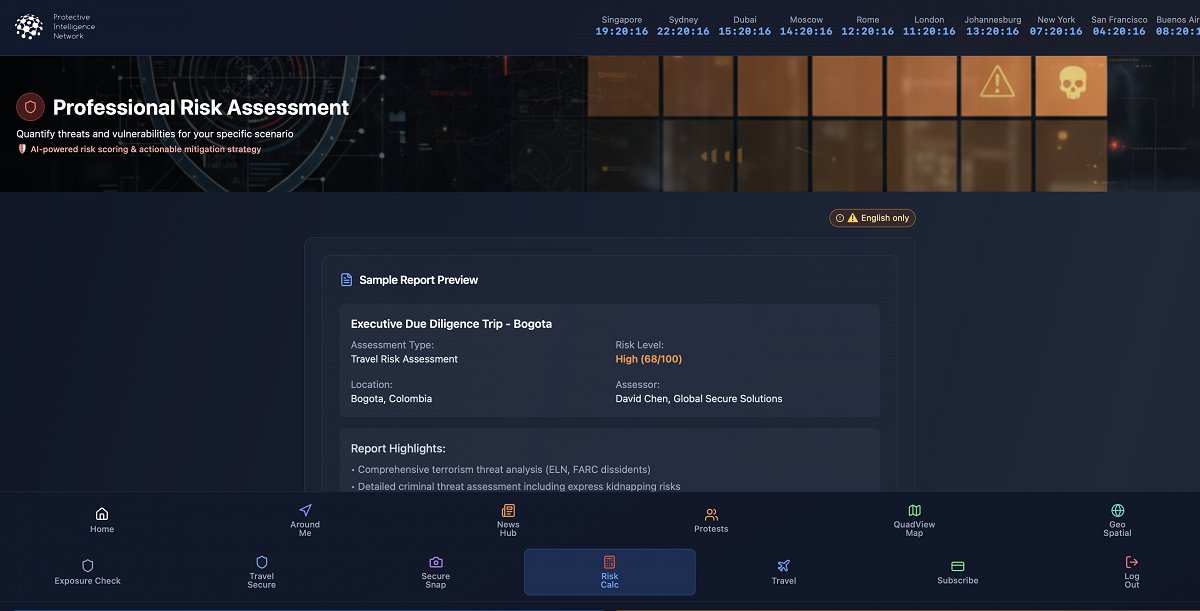Click the Executive Due Diligence Trip - Bogota title
Screen dimensions: 1200x611
451,324
